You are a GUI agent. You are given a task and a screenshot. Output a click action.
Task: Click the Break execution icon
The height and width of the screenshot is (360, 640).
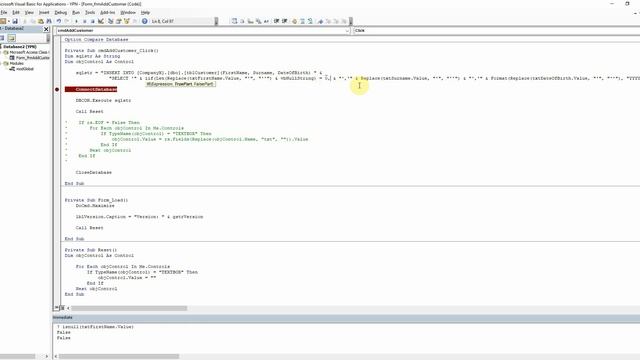point(84,21)
